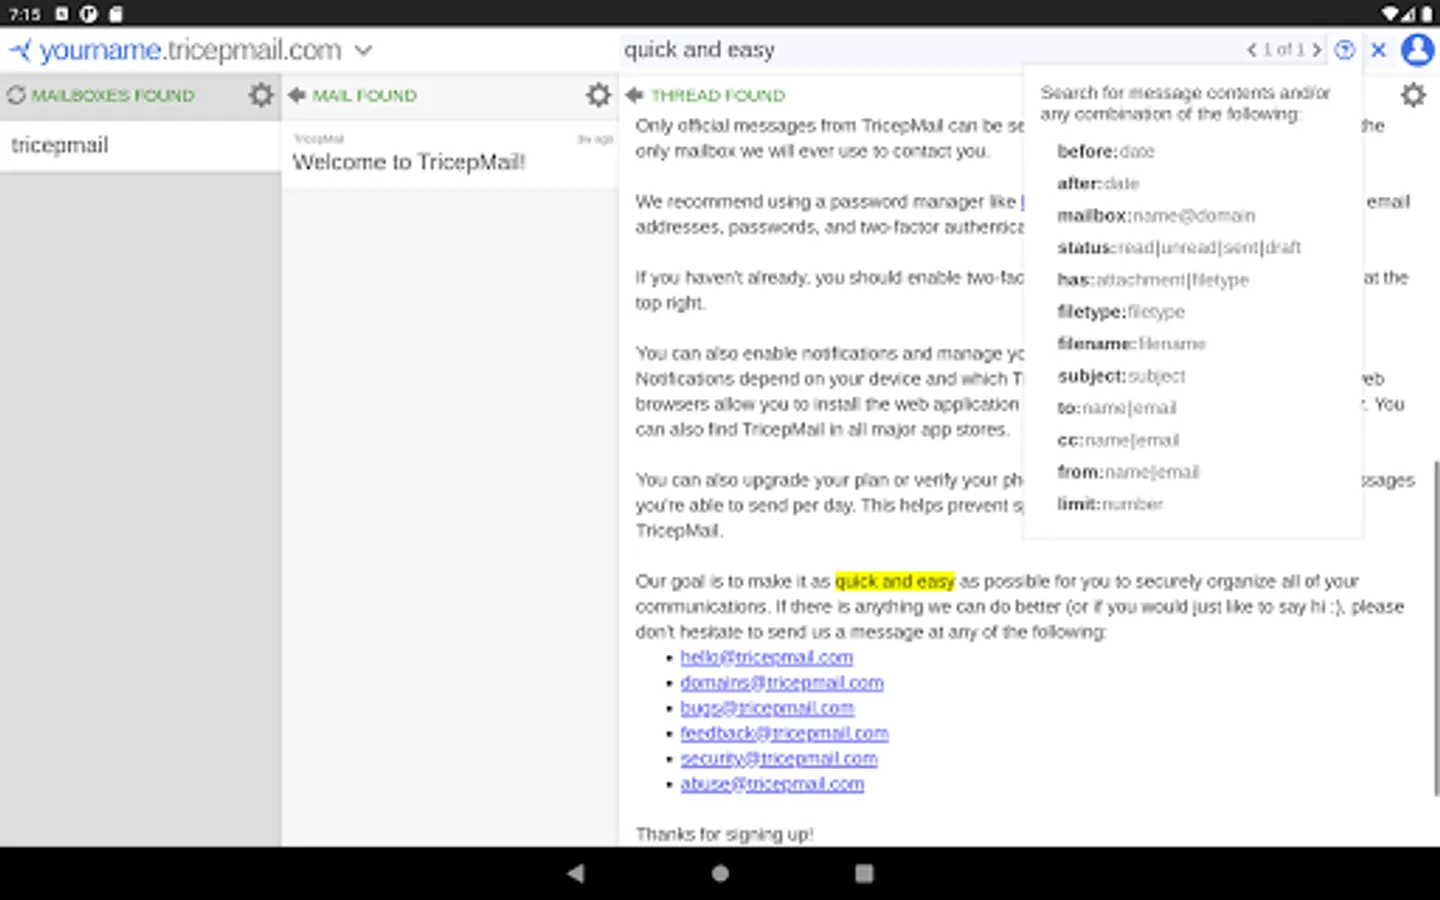Clear the search with the X icon
The width and height of the screenshot is (1440, 900).
coord(1378,50)
